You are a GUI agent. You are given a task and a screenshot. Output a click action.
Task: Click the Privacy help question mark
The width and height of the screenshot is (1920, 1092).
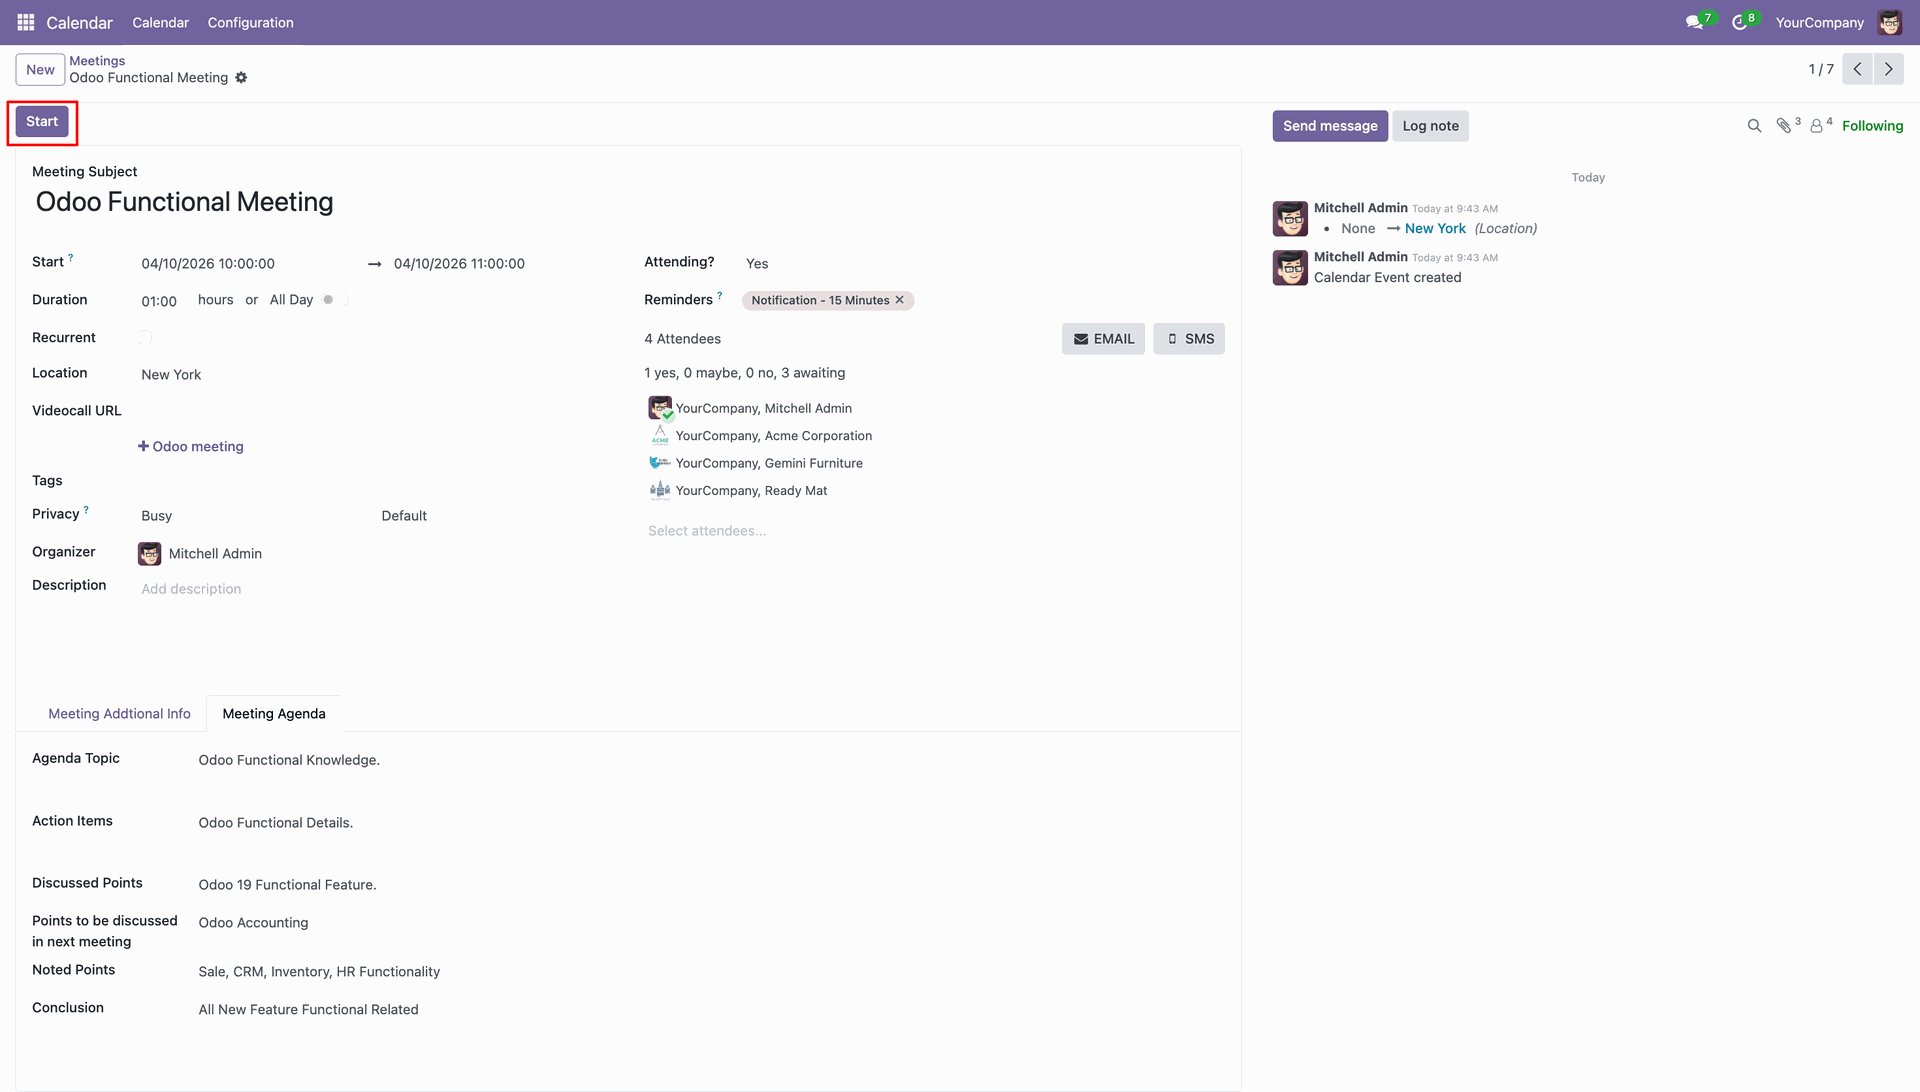86,510
